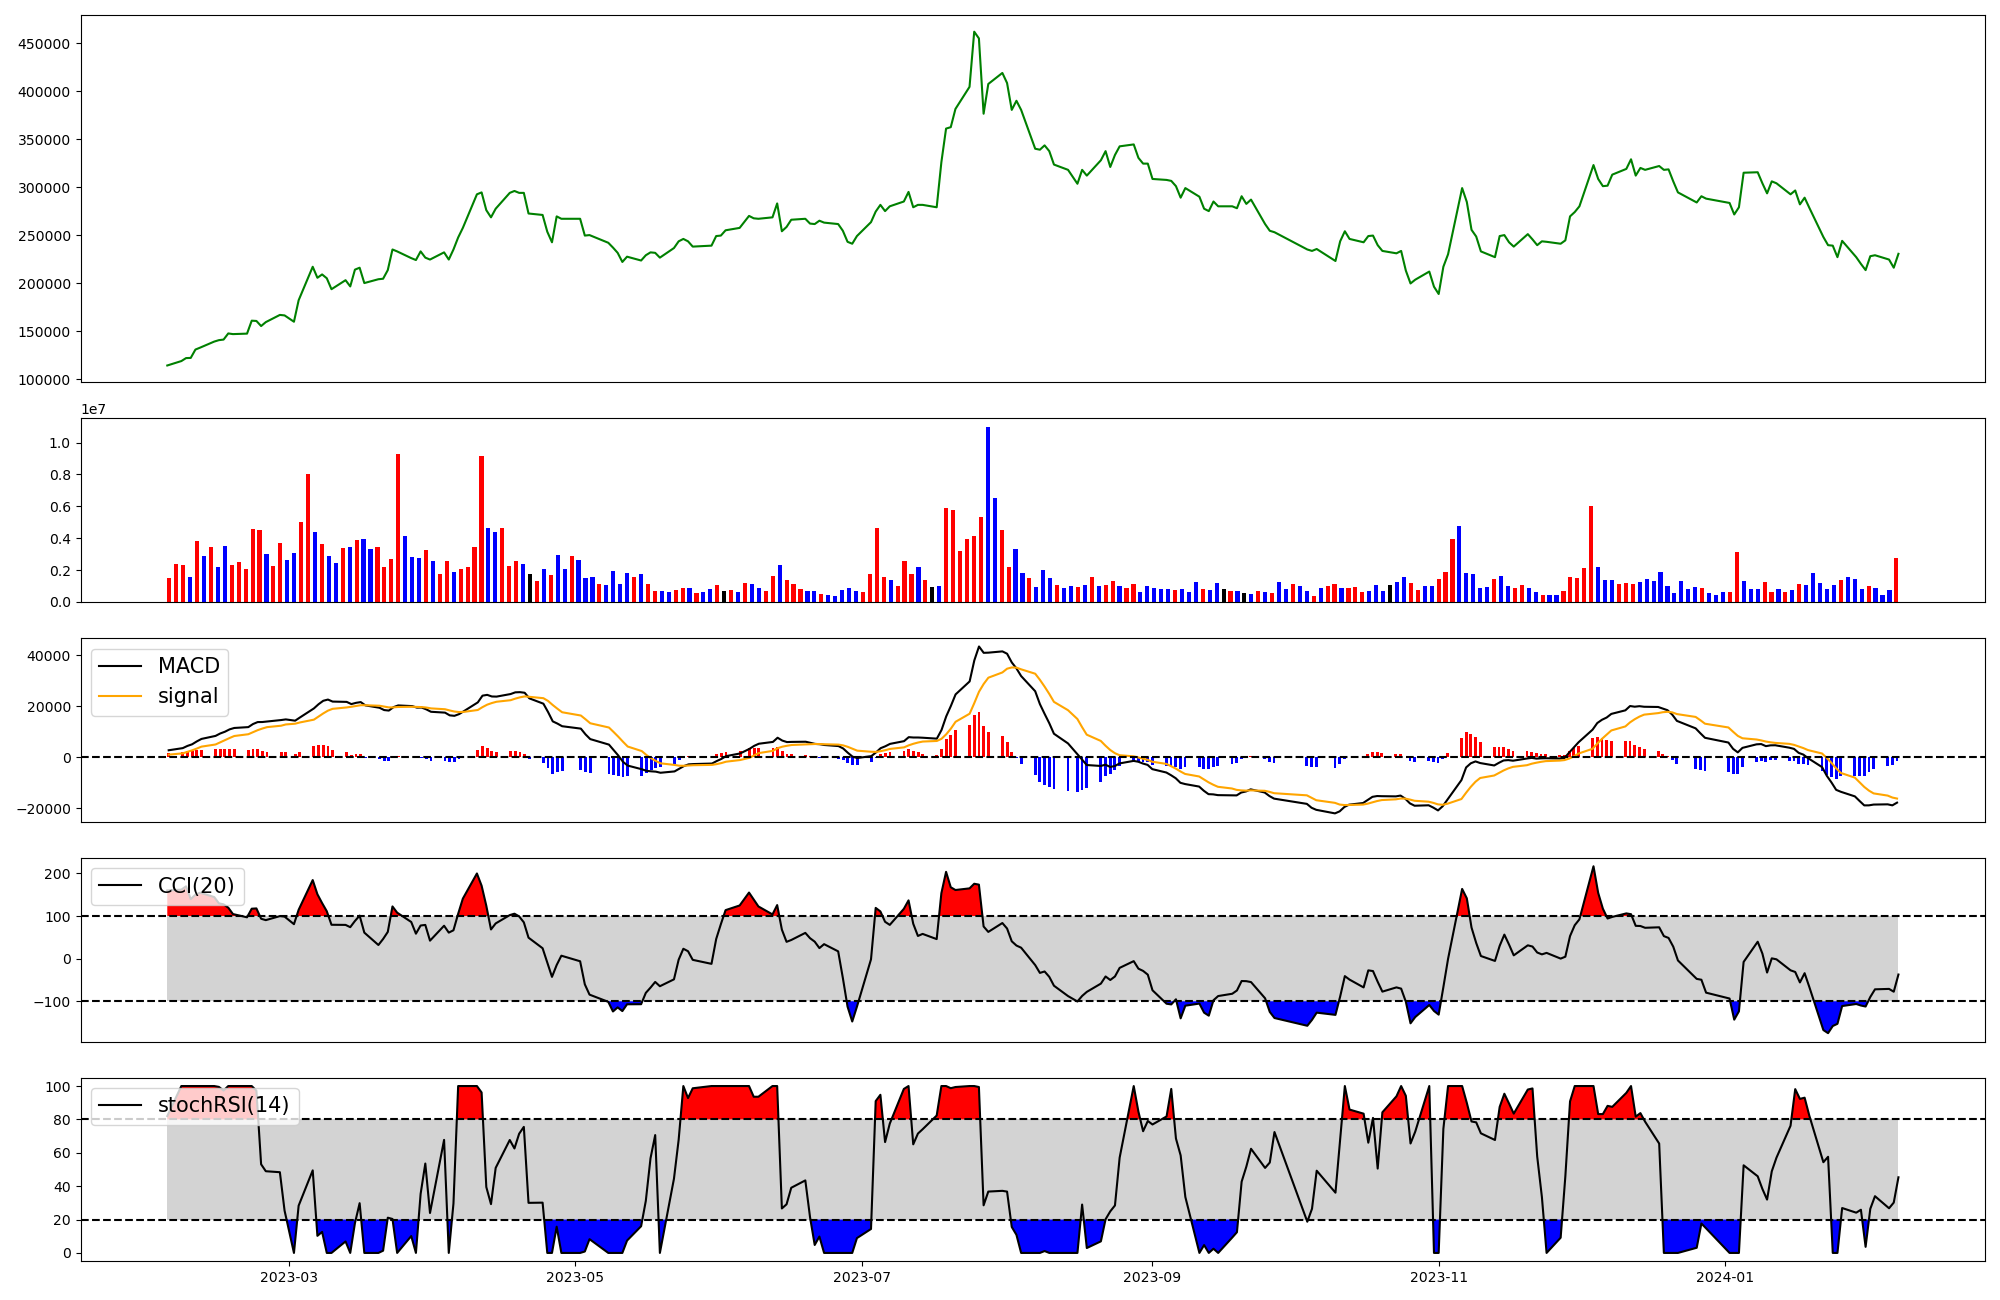Click the black MACD line swatch in legend
This screenshot has width=2000, height=1300.
(122, 666)
